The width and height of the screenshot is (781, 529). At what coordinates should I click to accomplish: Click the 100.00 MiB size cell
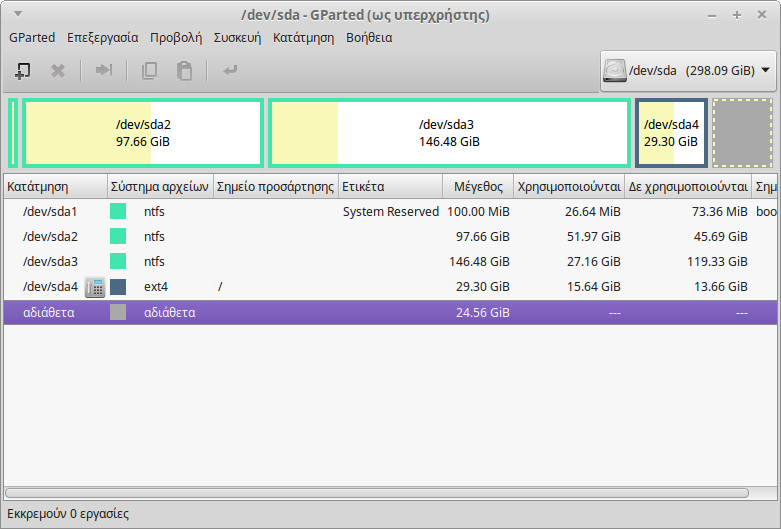(x=478, y=212)
